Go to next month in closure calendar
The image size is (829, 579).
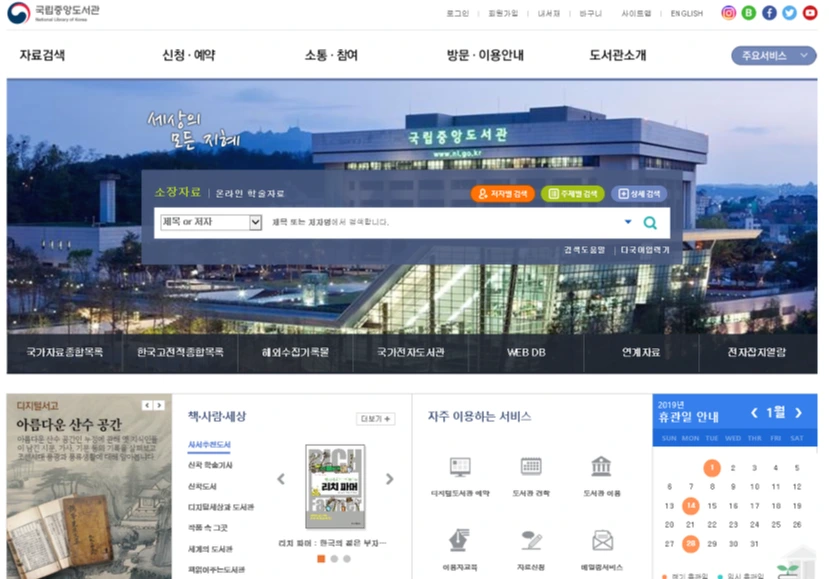pyautogui.click(x=799, y=413)
